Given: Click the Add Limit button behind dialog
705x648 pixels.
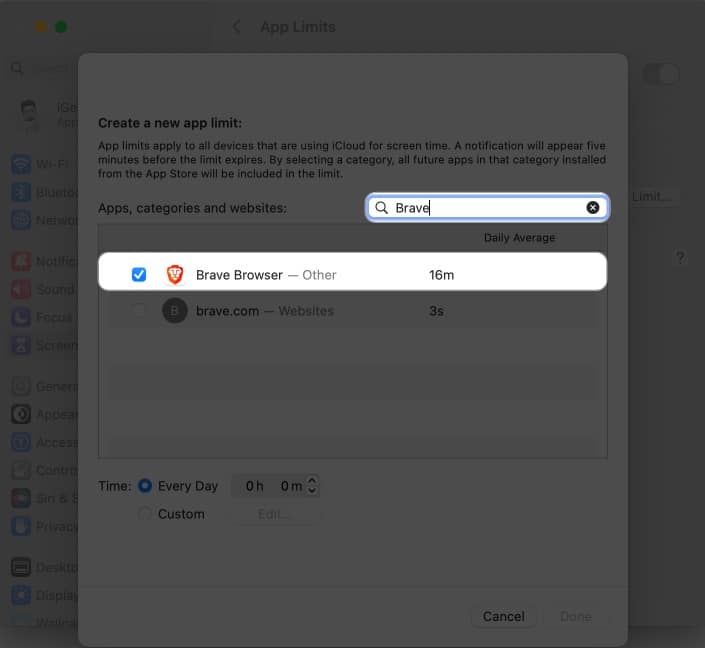Looking at the screenshot, I should click(x=652, y=197).
